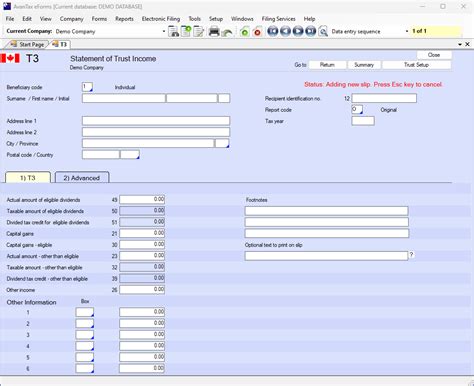Image resolution: width=474 pixels, height=386 pixels.
Task: Go to Summary button
Action: click(x=364, y=65)
